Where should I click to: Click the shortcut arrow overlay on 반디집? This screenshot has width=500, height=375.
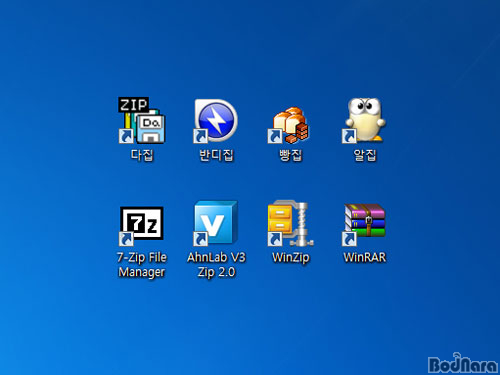[201, 136]
